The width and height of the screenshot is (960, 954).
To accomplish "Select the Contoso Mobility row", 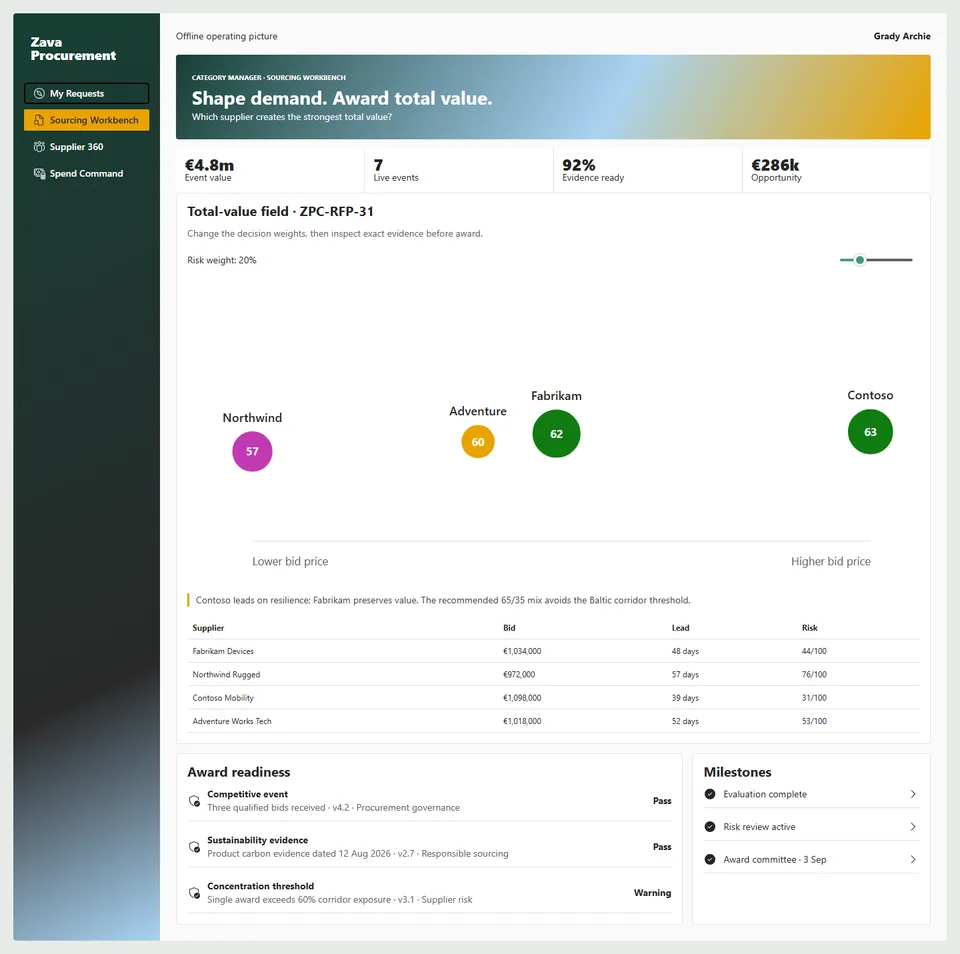I will tap(553, 697).
